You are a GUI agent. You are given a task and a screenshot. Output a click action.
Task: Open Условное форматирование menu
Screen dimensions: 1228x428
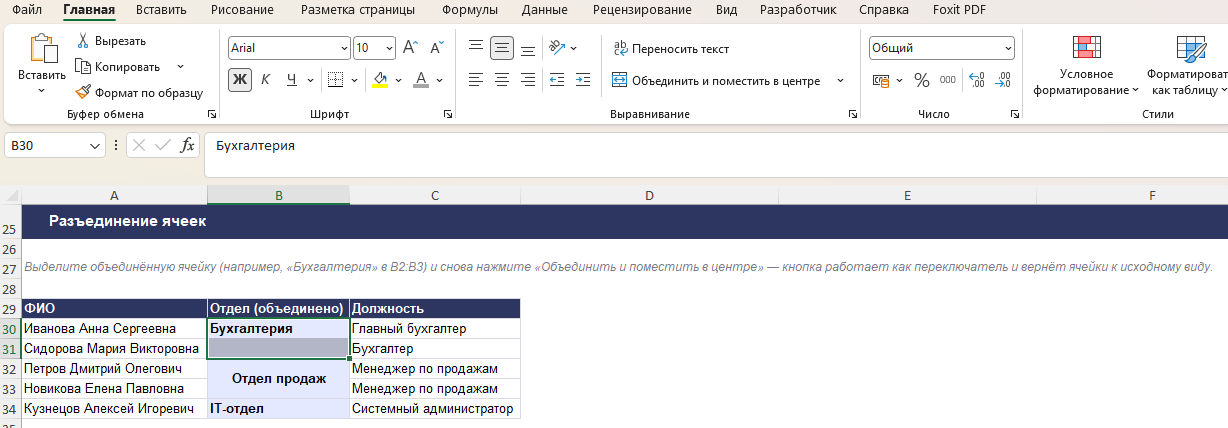click(1086, 66)
